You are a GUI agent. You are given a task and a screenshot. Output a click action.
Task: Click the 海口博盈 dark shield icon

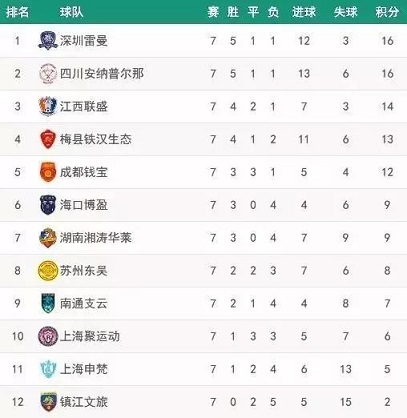click(x=48, y=205)
